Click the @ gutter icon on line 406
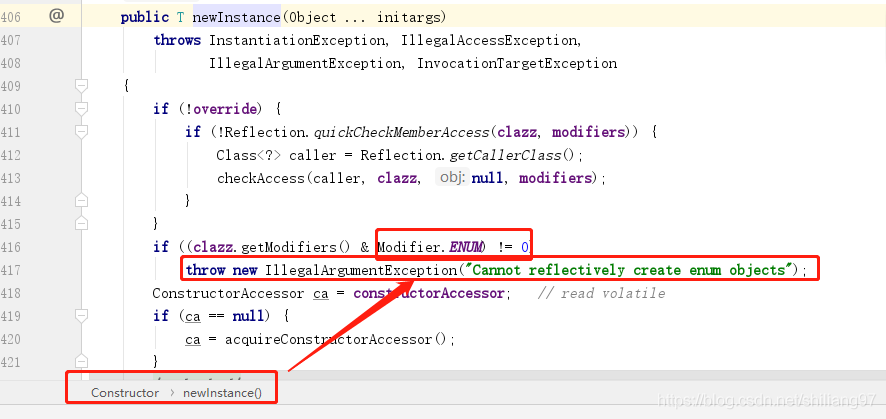 (x=57, y=16)
